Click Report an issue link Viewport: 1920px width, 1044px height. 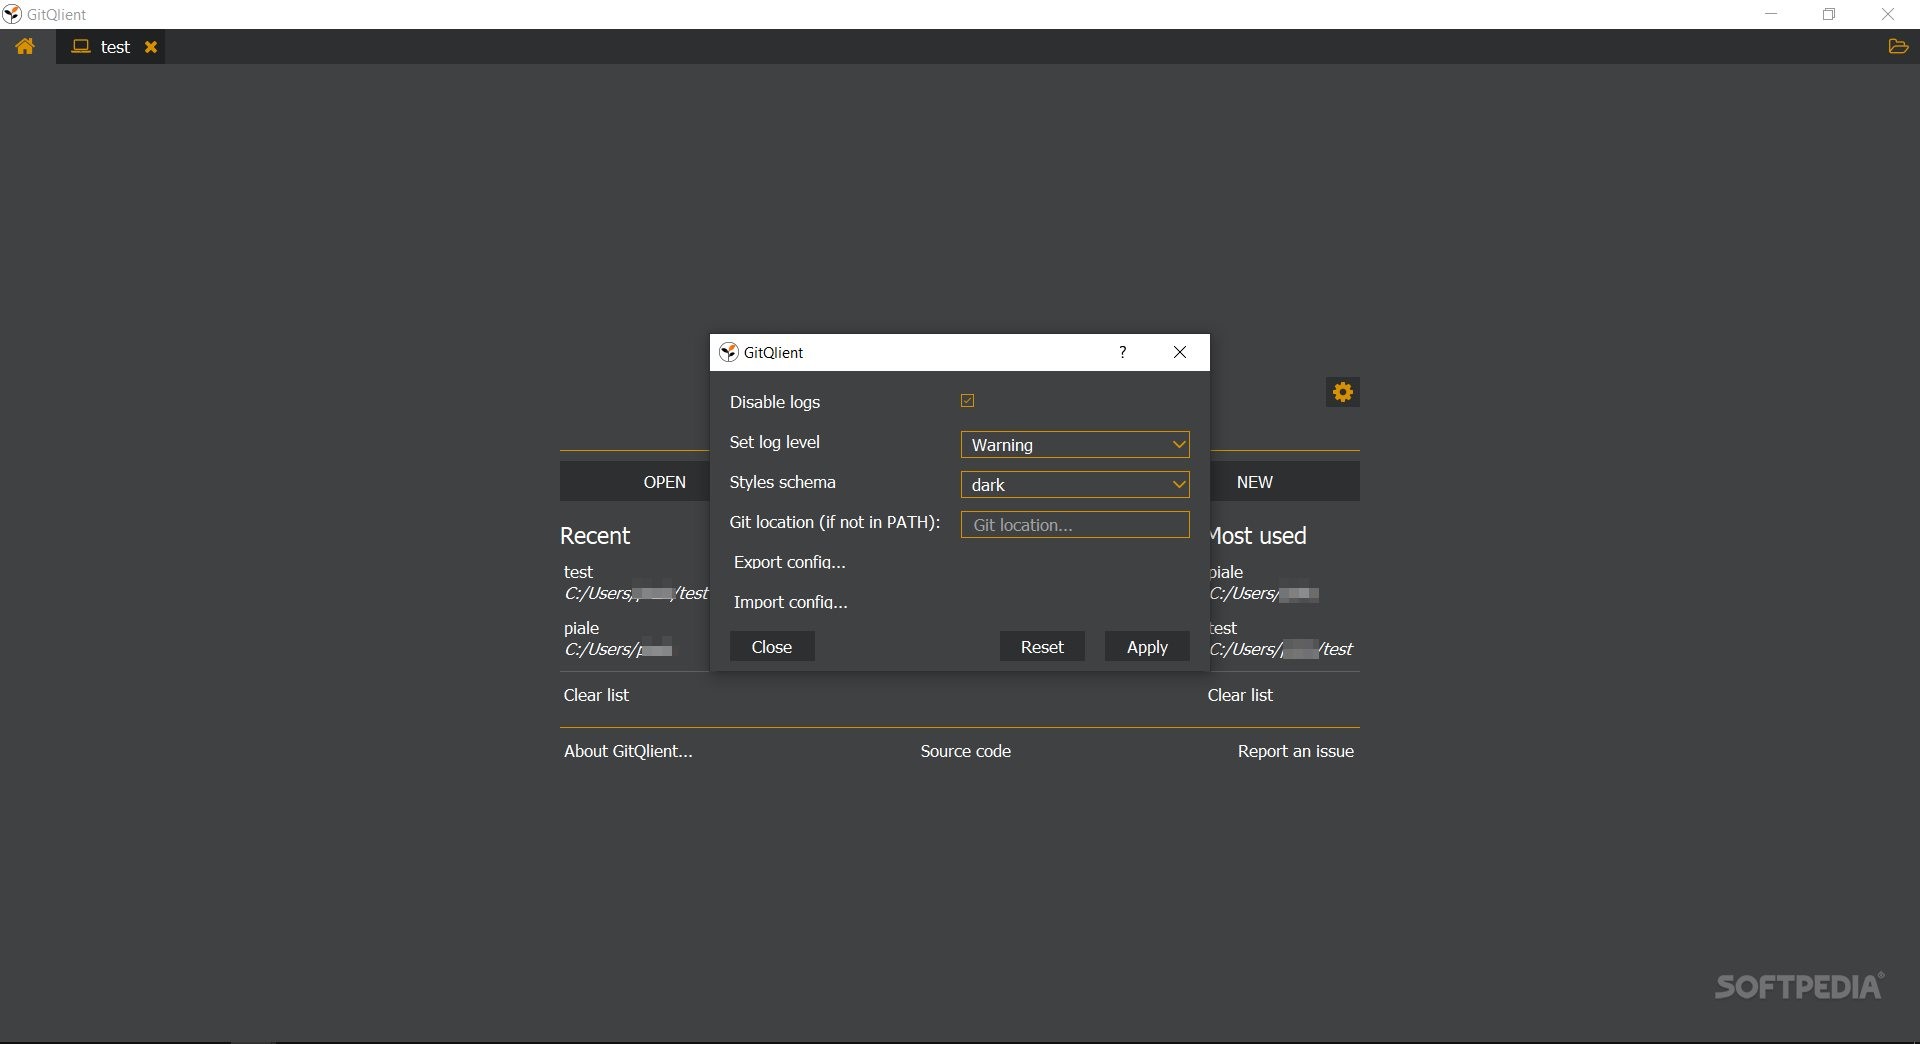point(1296,751)
